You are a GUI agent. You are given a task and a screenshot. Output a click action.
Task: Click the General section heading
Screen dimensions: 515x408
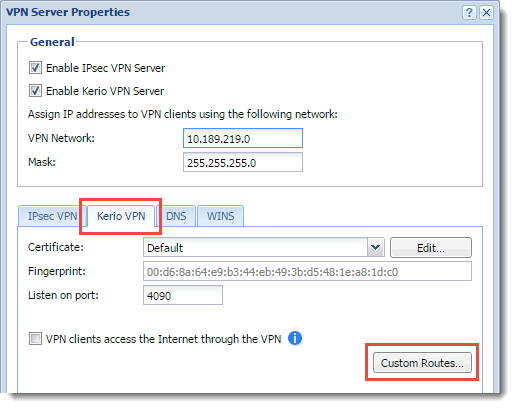point(52,42)
